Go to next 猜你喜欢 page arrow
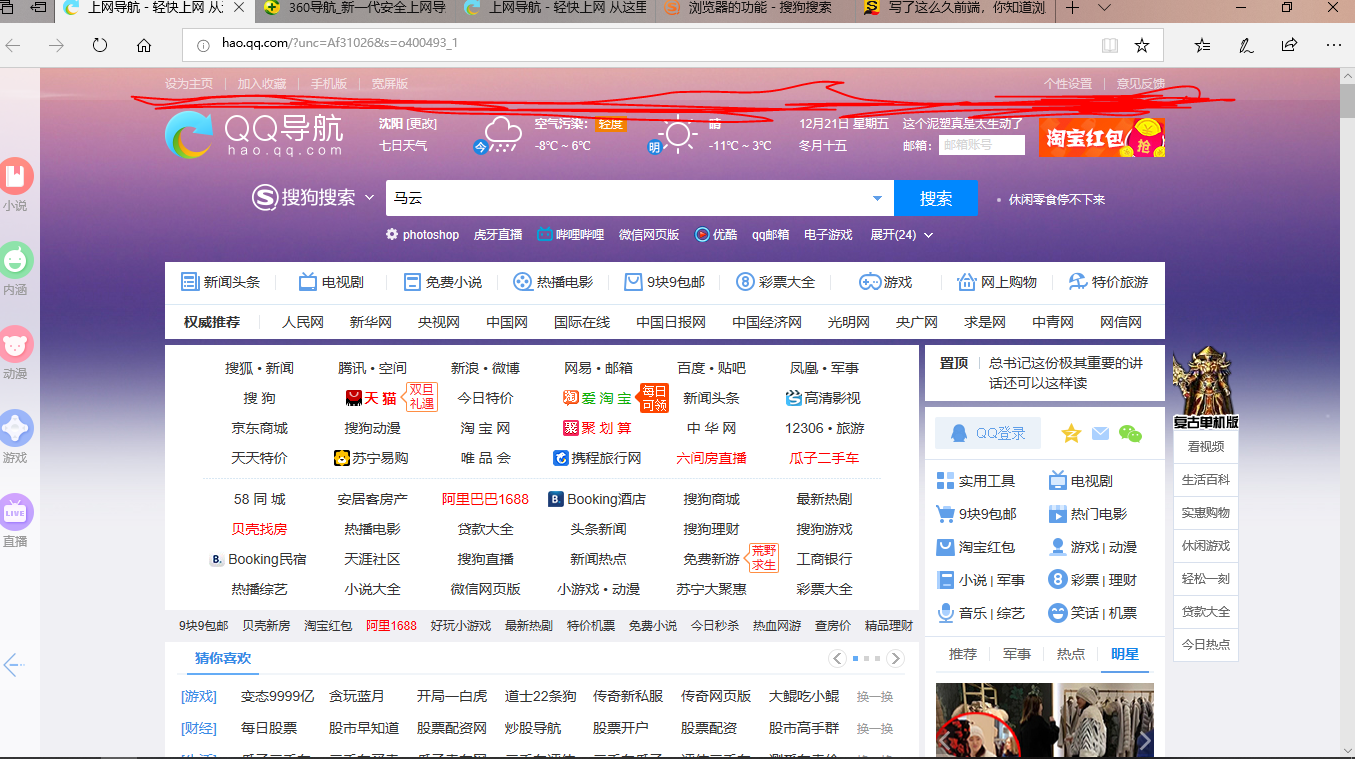 coord(896,658)
